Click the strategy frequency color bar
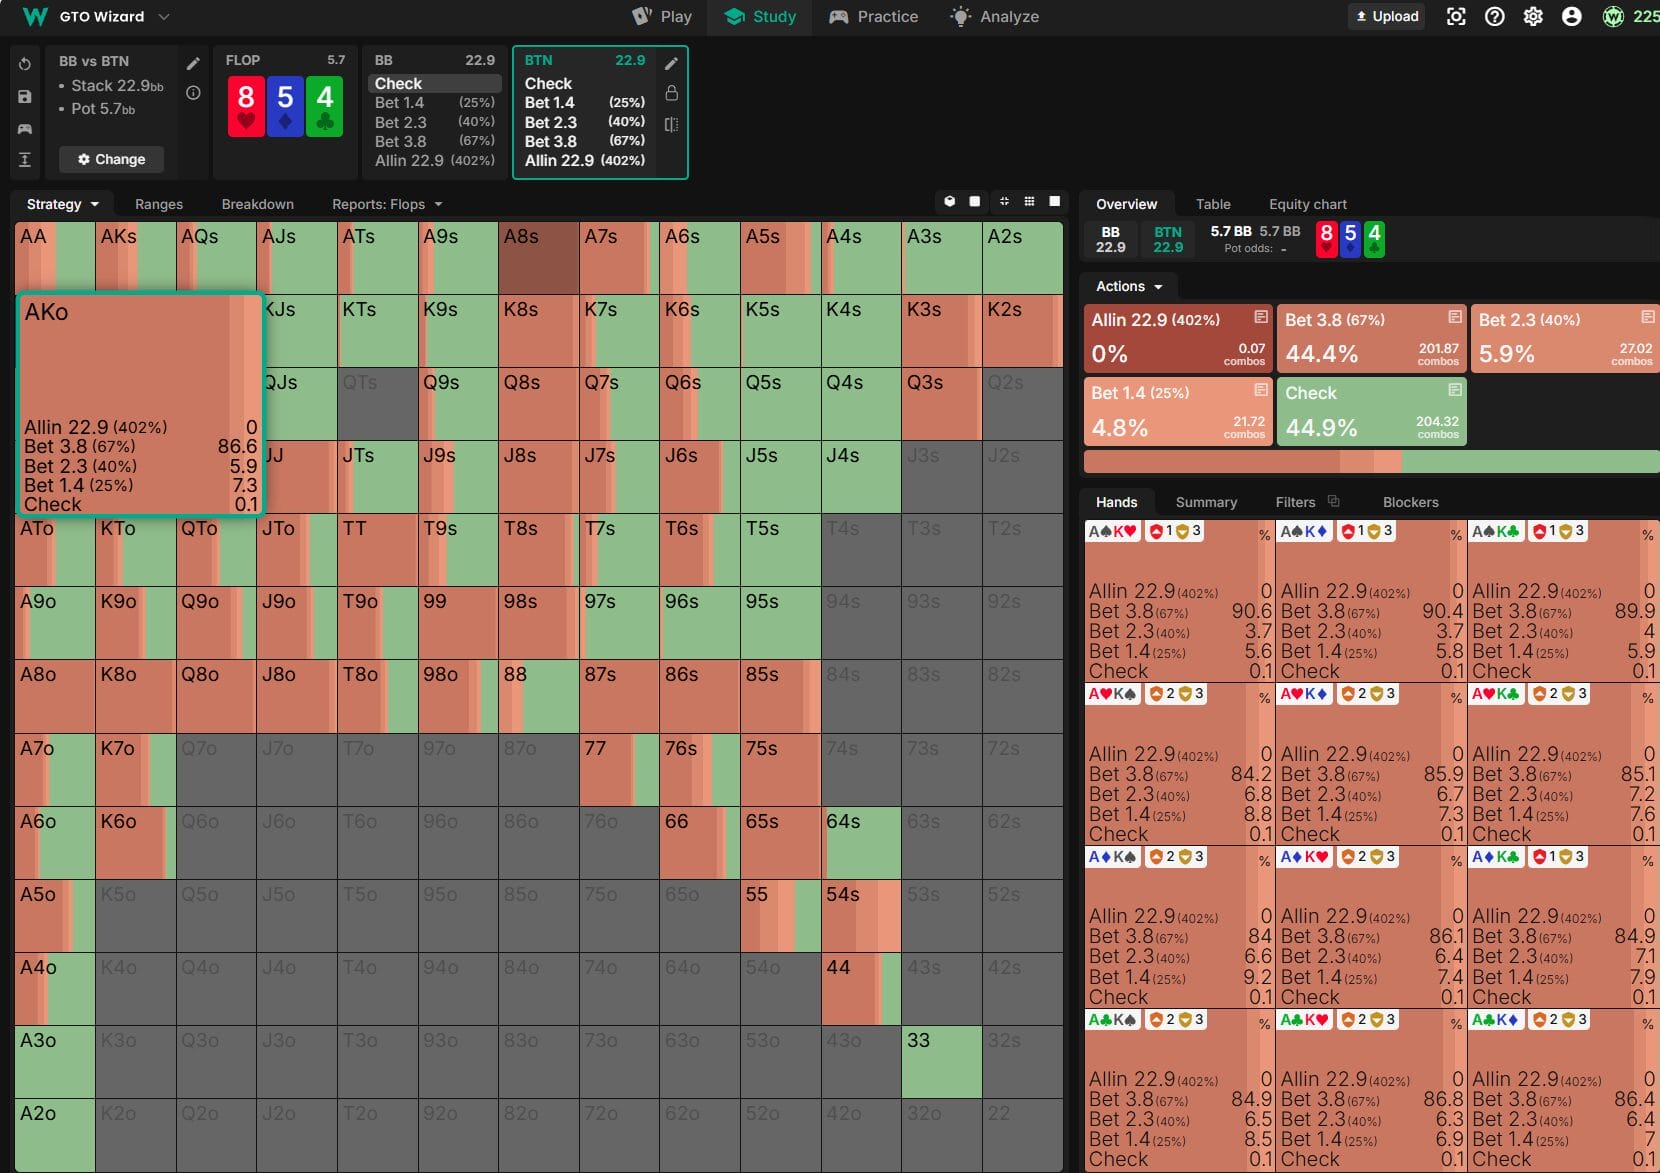1660x1173 pixels. [x=1370, y=461]
